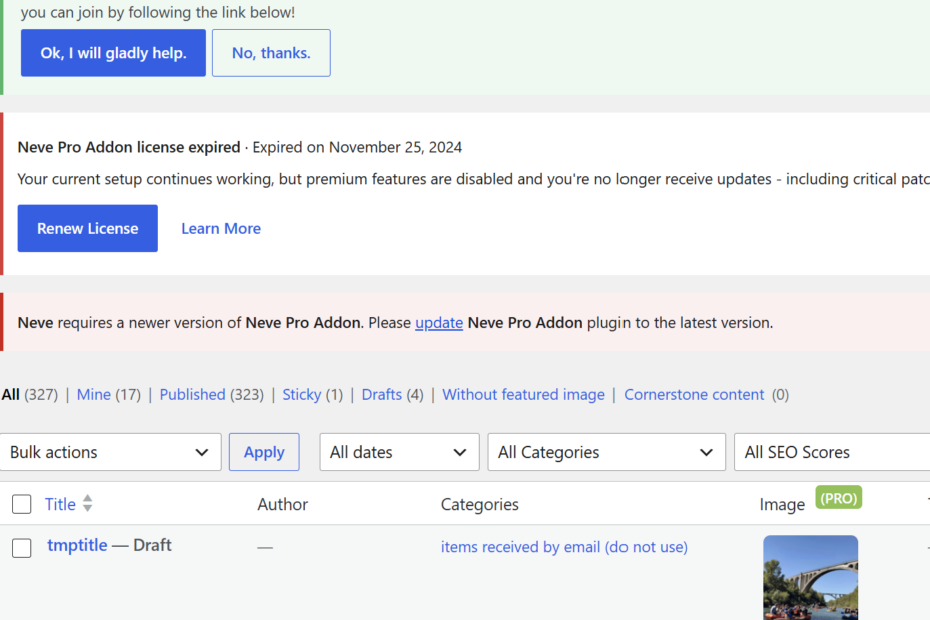The width and height of the screenshot is (930, 620).
Task: Open the All Categories dropdown
Action: coord(606,452)
